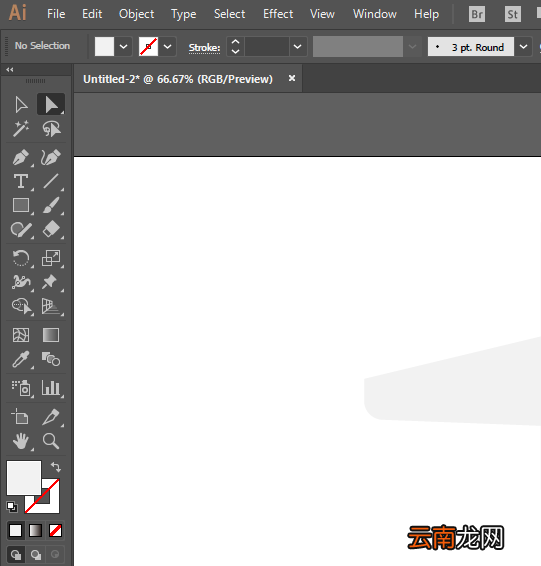
Task: Select the Untitled-2 document tab
Action: click(178, 79)
